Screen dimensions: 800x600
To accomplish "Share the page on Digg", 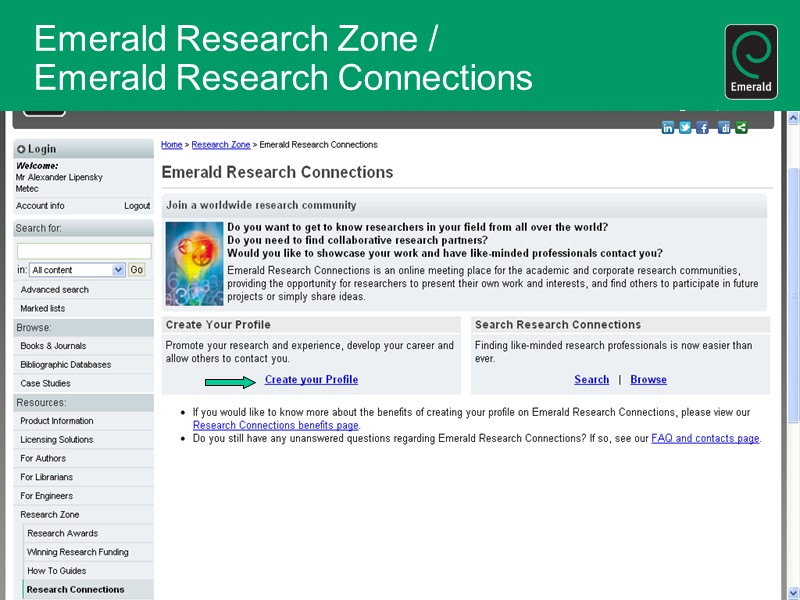I will [x=724, y=127].
